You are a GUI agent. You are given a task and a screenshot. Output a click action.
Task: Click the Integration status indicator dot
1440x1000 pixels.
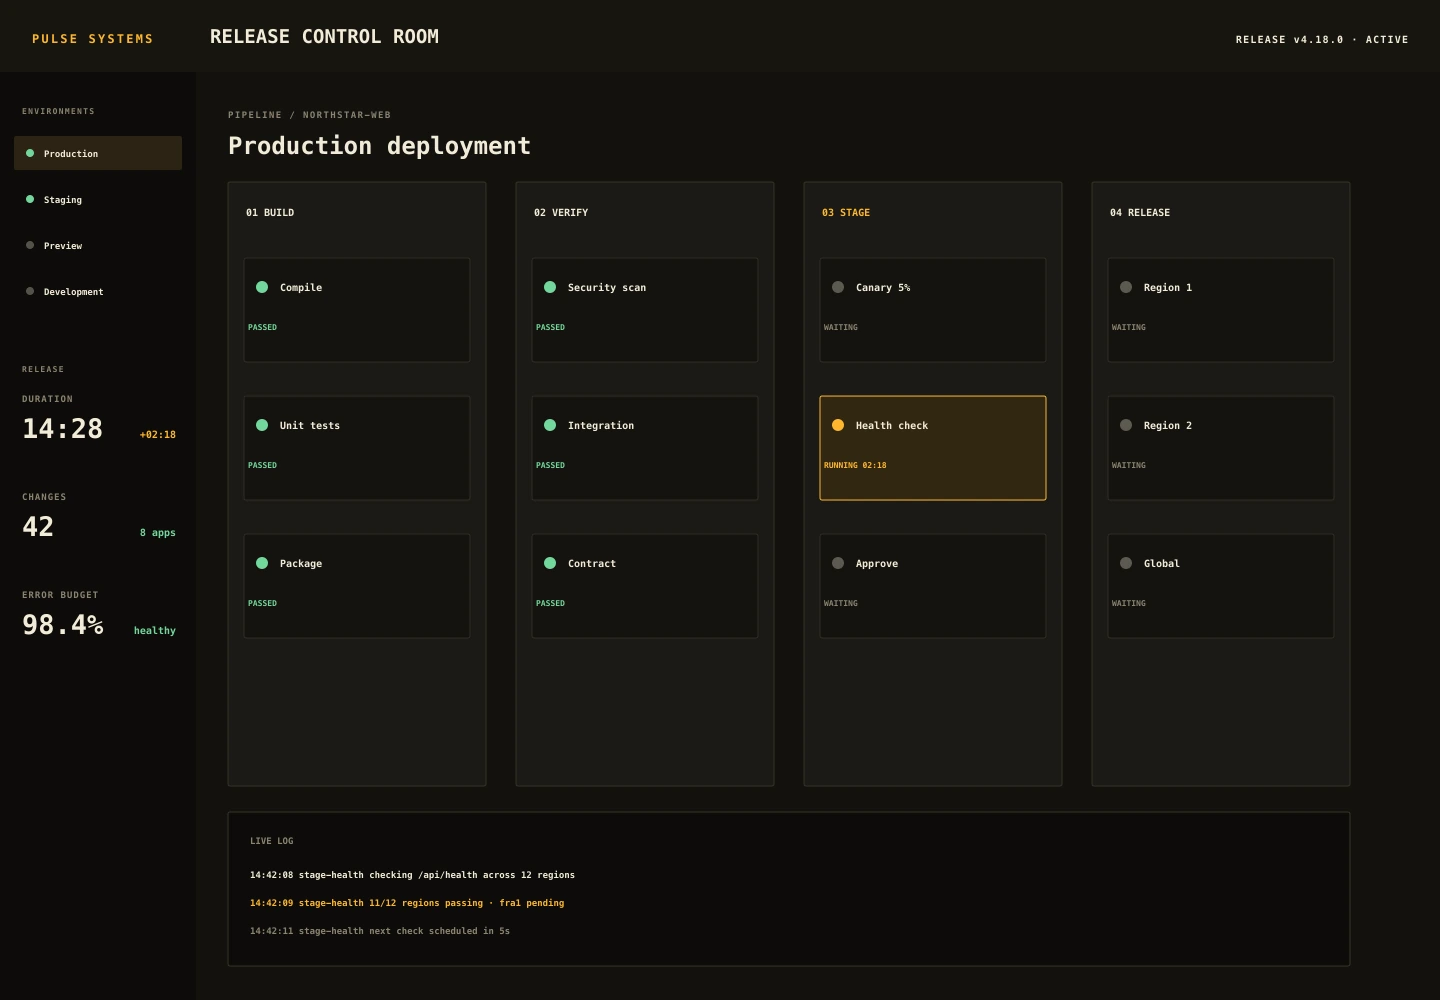(x=550, y=425)
